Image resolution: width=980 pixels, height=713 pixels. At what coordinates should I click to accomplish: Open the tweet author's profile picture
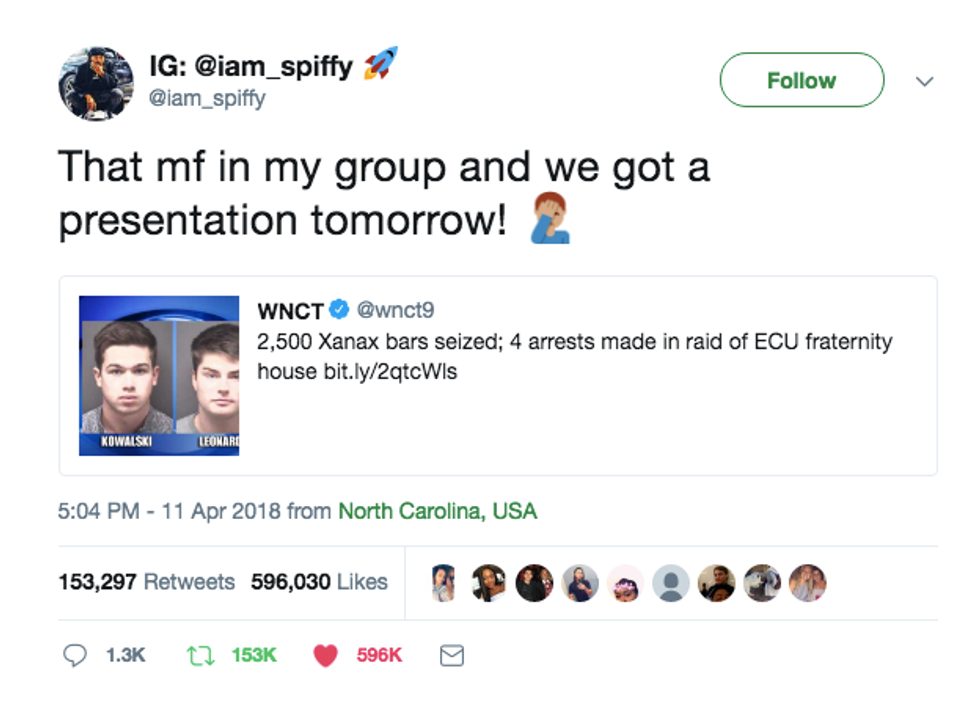[x=96, y=83]
